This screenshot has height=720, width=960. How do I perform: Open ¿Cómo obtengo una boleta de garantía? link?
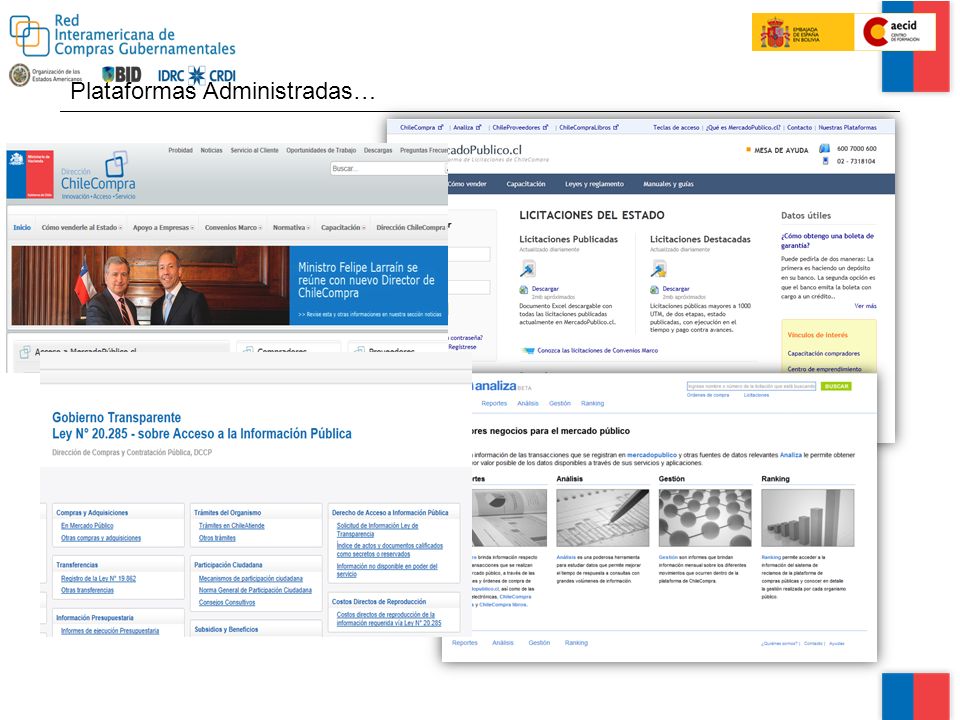pyautogui.click(x=827, y=241)
